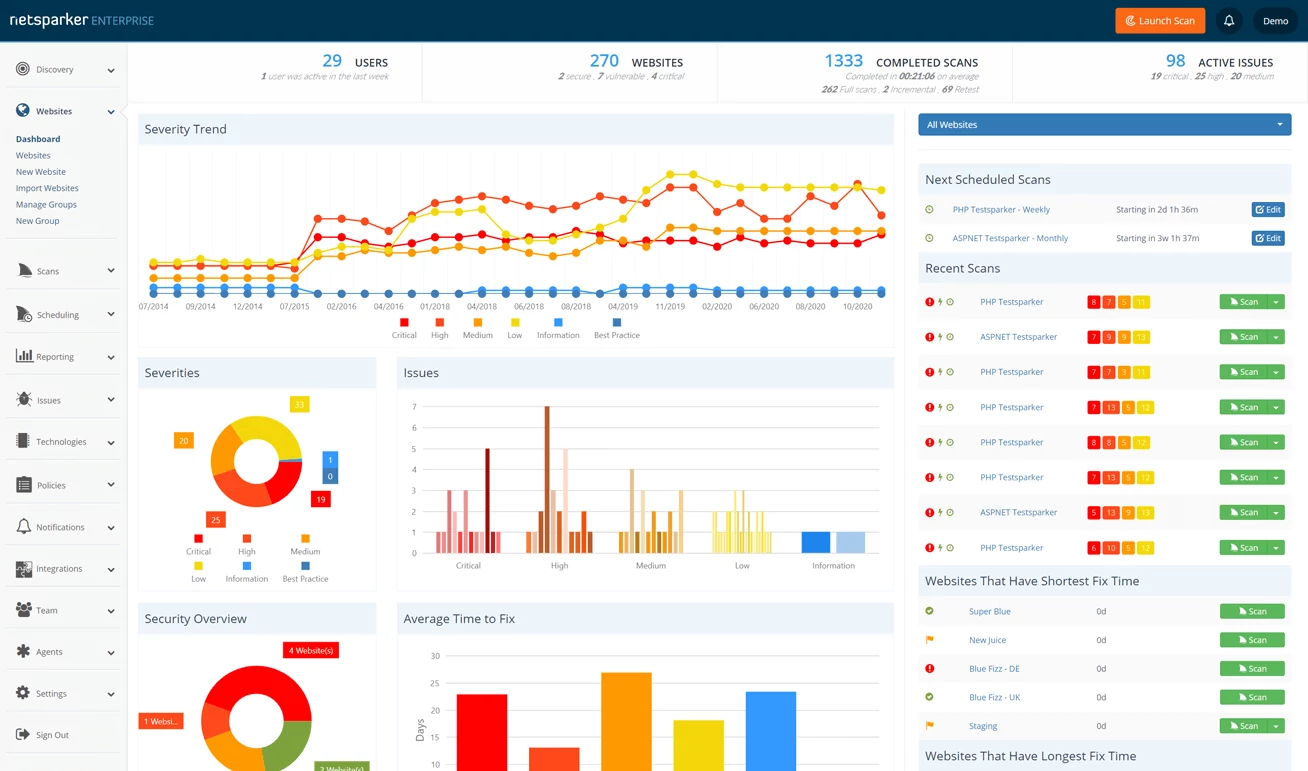Click red alert icon beside Blue Fizz - DE

pos(929,669)
